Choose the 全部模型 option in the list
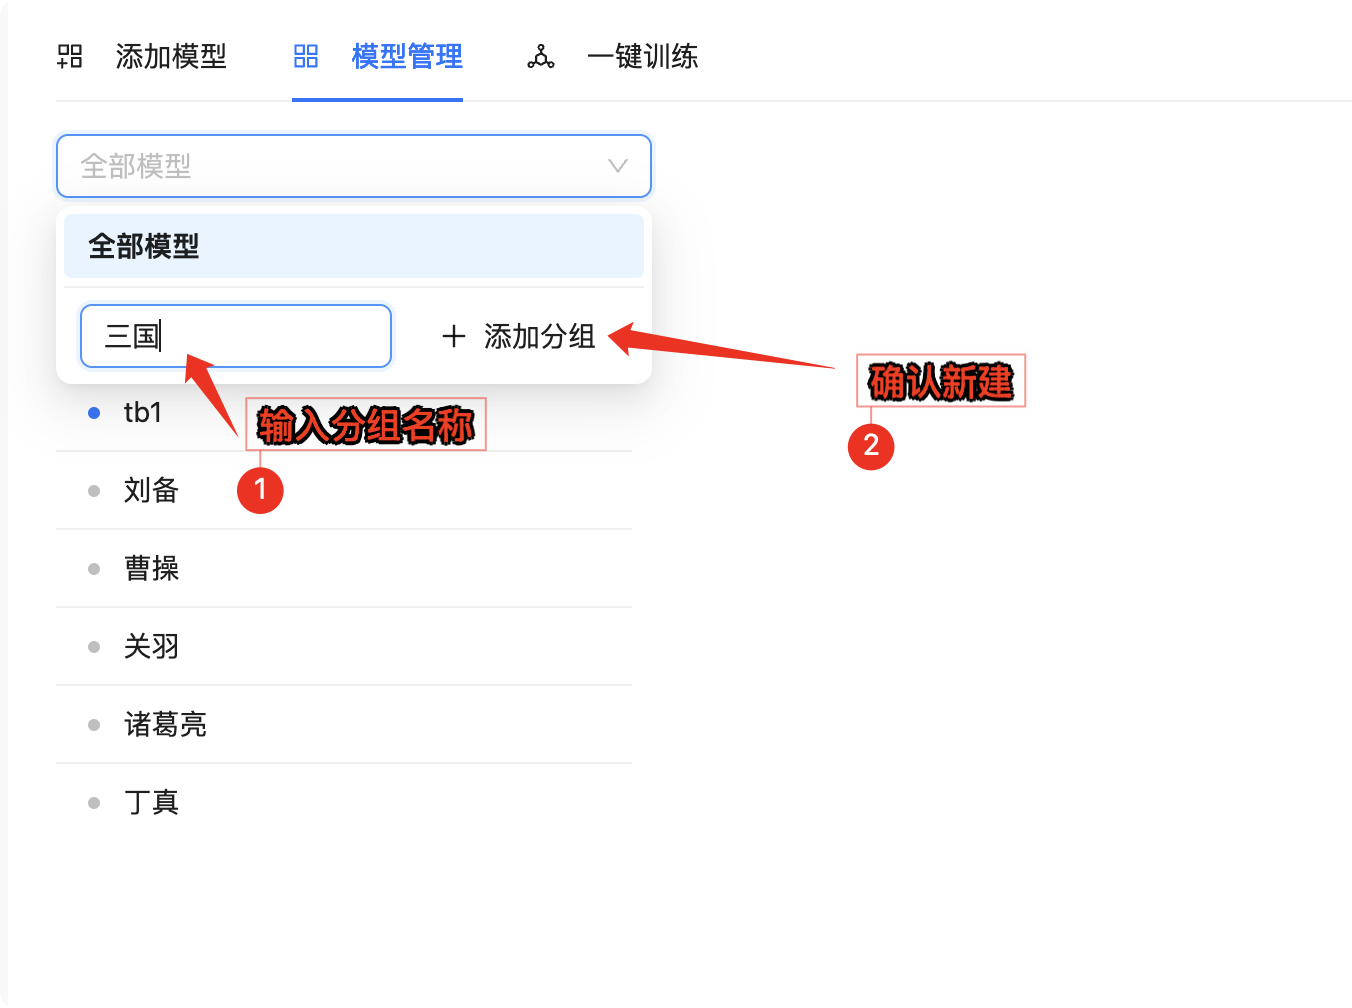This screenshot has width=1352, height=1008. [x=354, y=246]
